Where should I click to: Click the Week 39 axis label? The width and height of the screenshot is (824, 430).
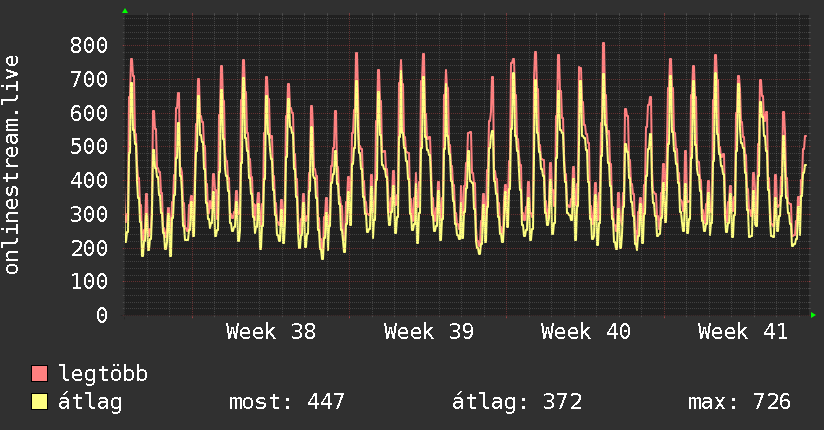(429, 332)
